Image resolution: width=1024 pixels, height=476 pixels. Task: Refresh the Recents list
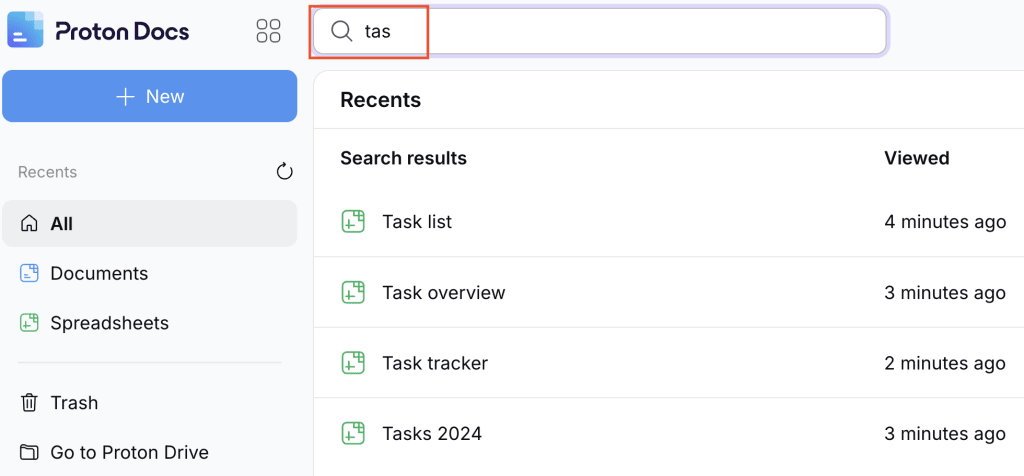click(284, 172)
